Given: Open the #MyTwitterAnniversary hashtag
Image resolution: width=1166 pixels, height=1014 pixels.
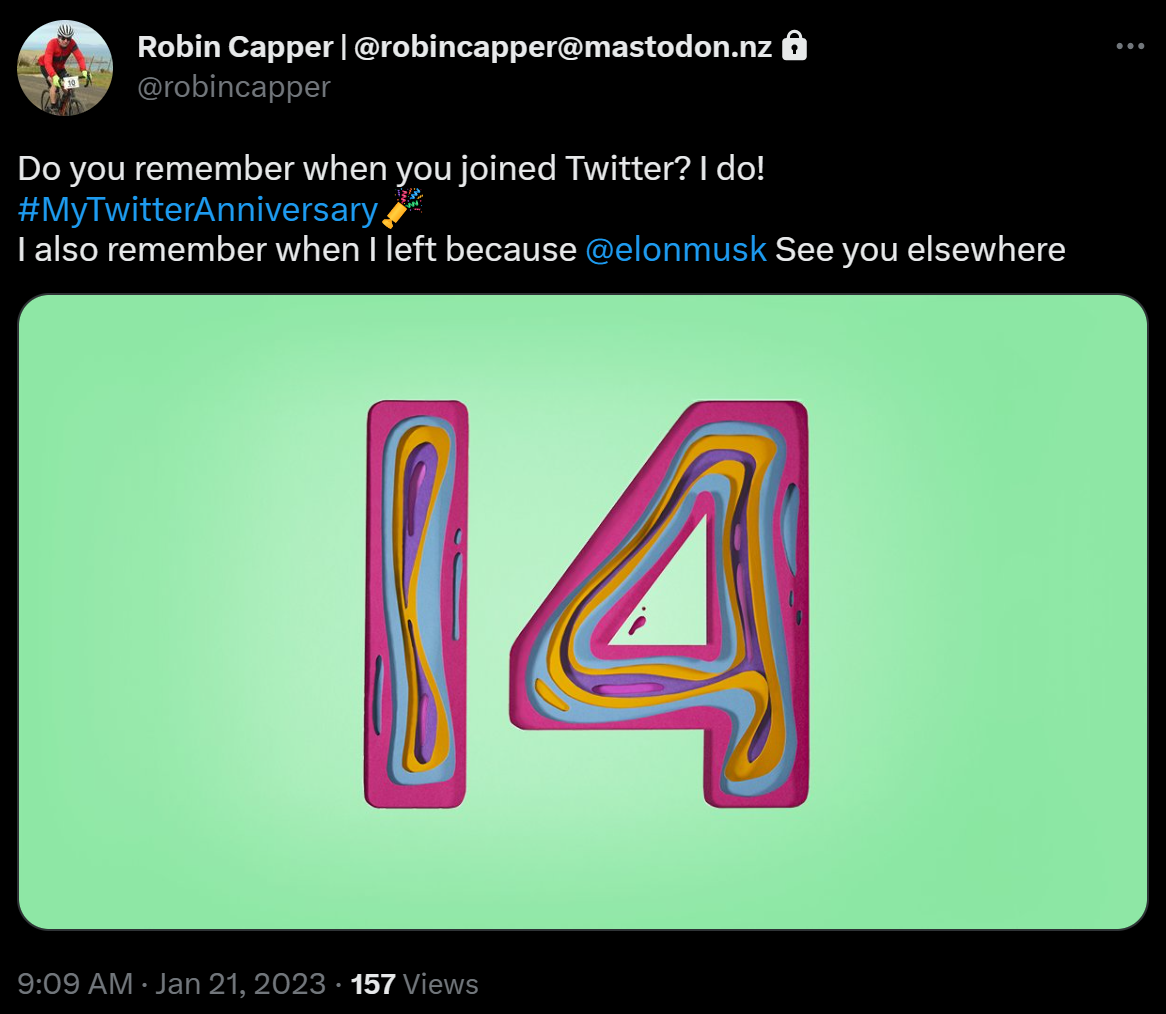Looking at the screenshot, I should point(198,210).
